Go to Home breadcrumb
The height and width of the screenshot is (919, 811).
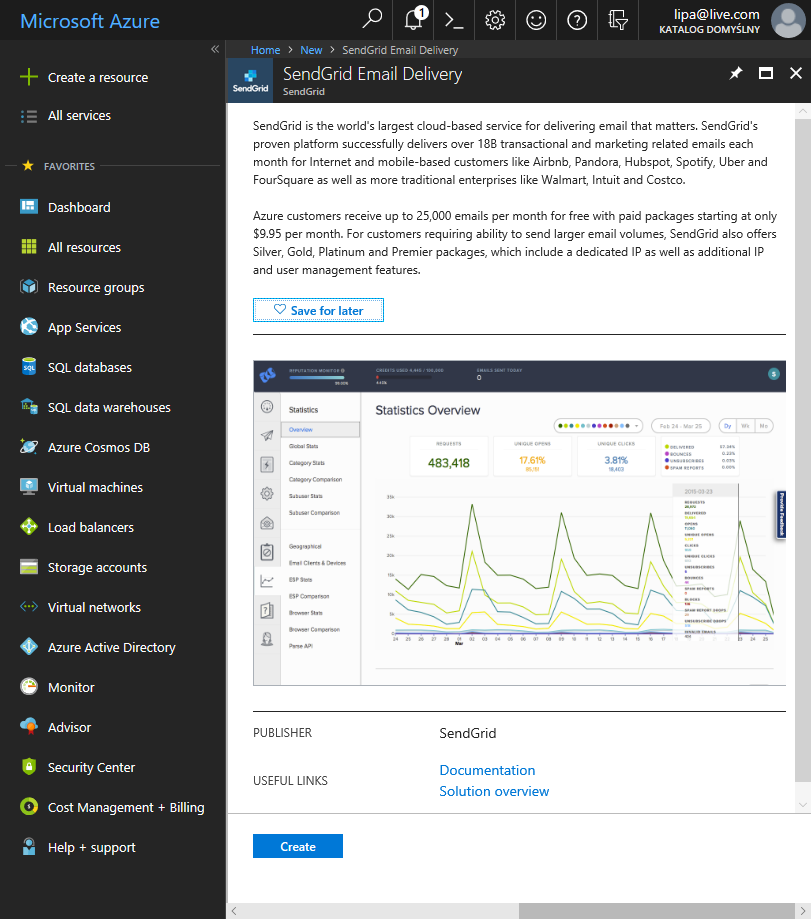click(x=265, y=50)
